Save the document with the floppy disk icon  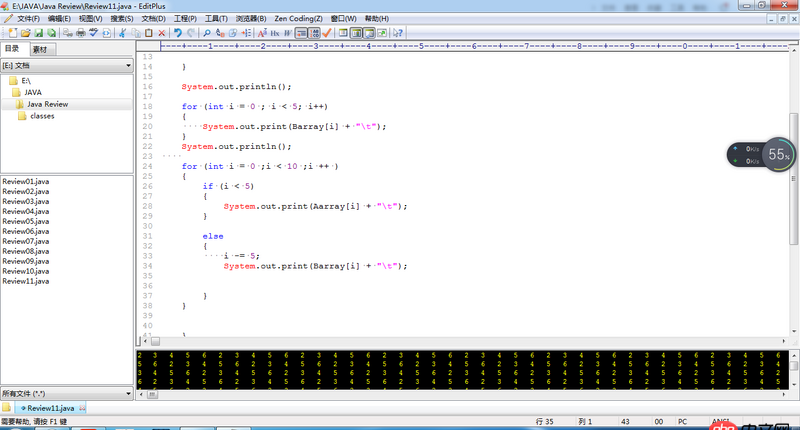pyautogui.click(x=39, y=33)
